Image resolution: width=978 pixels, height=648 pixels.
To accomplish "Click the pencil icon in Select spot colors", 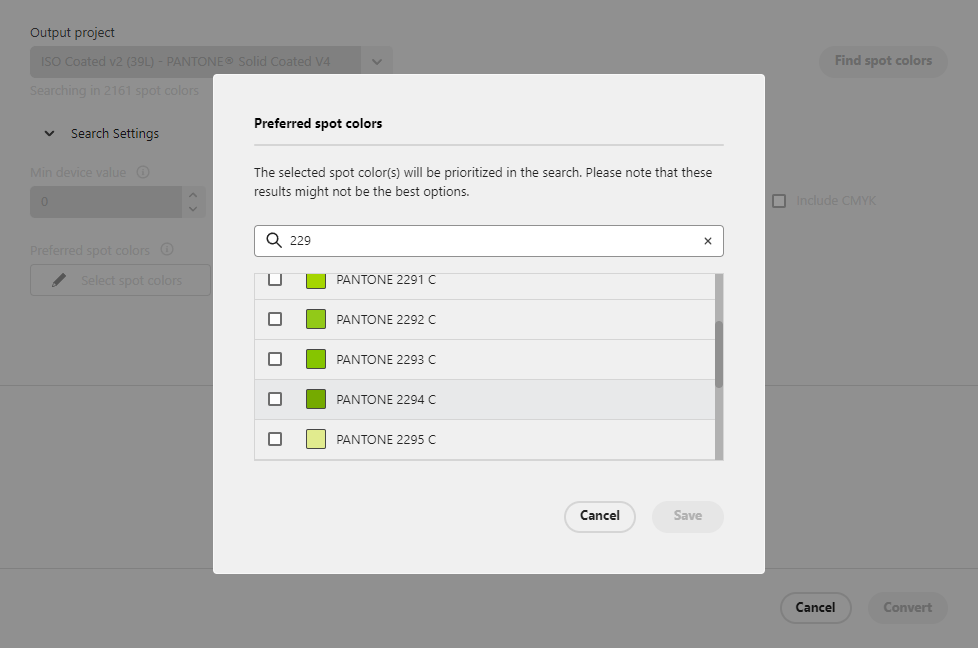I will click(59, 280).
